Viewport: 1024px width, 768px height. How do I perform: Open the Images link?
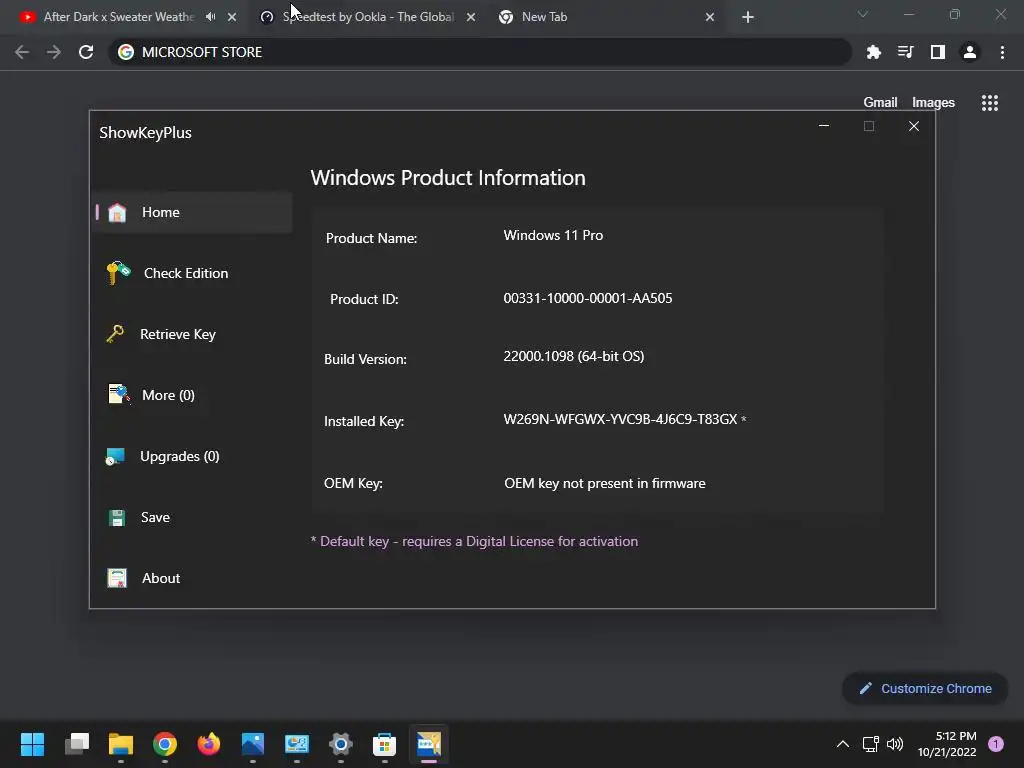pos(933,103)
